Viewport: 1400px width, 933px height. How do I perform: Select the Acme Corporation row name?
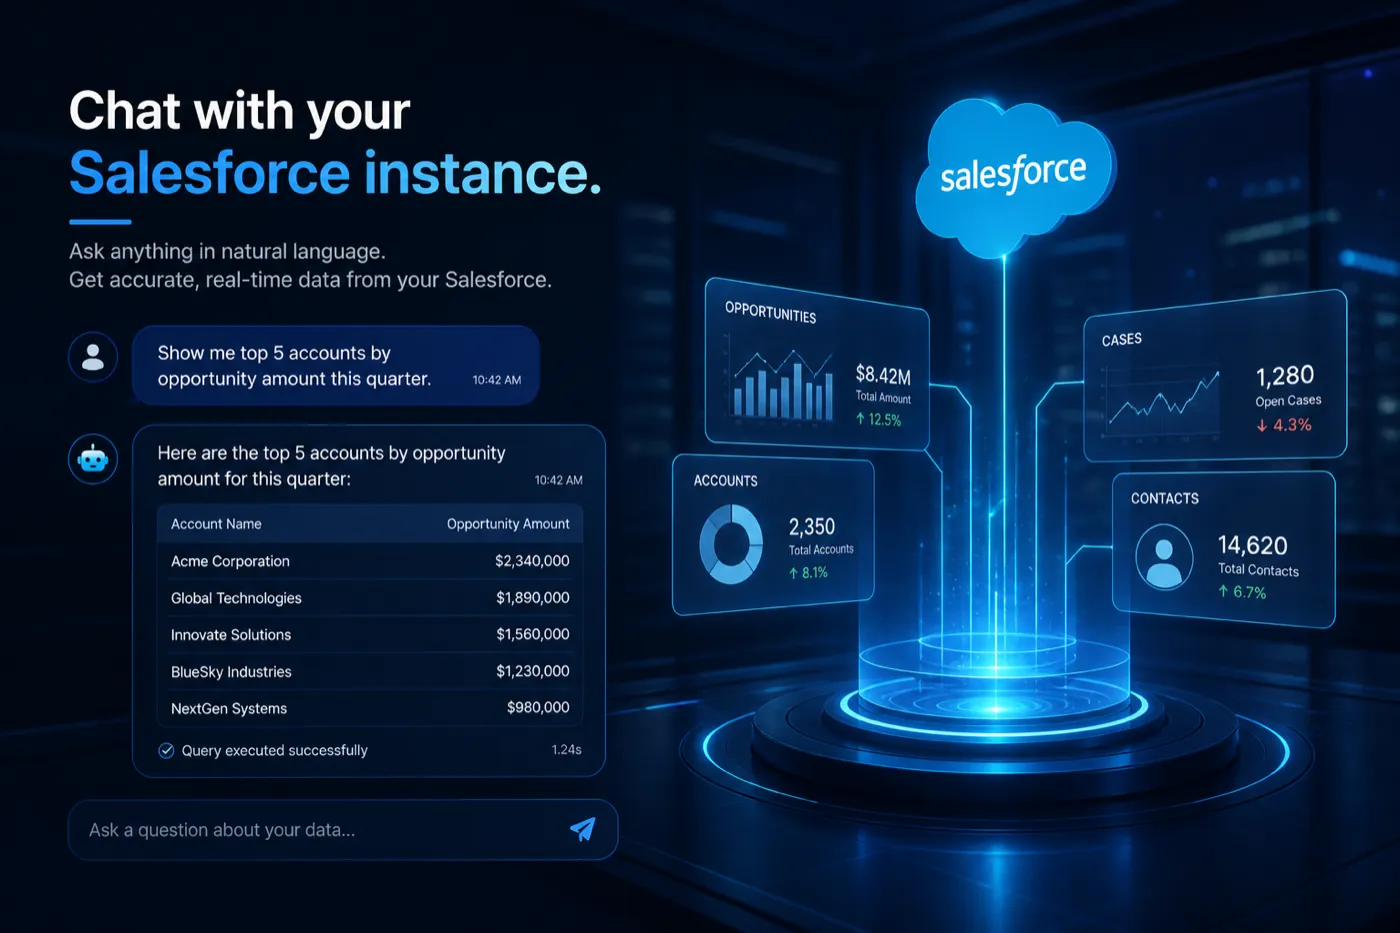pos(230,561)
